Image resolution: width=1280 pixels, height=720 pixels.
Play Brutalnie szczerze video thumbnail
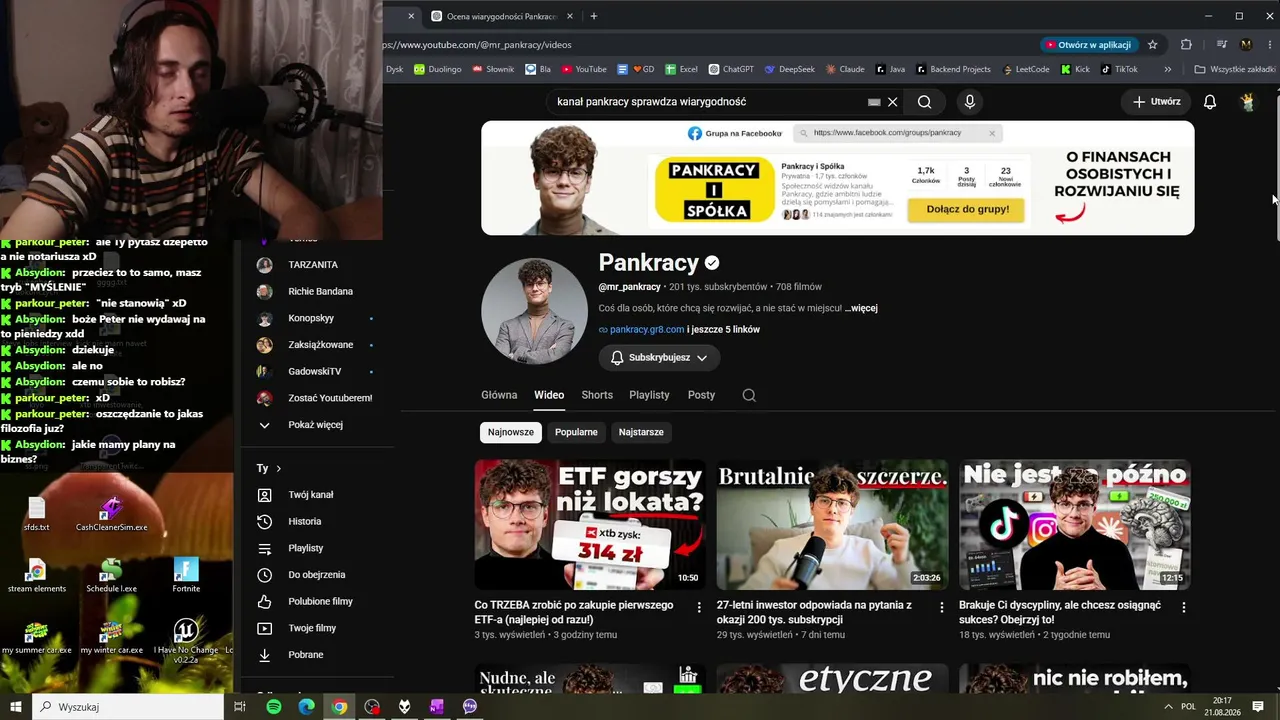coord(832,525)
